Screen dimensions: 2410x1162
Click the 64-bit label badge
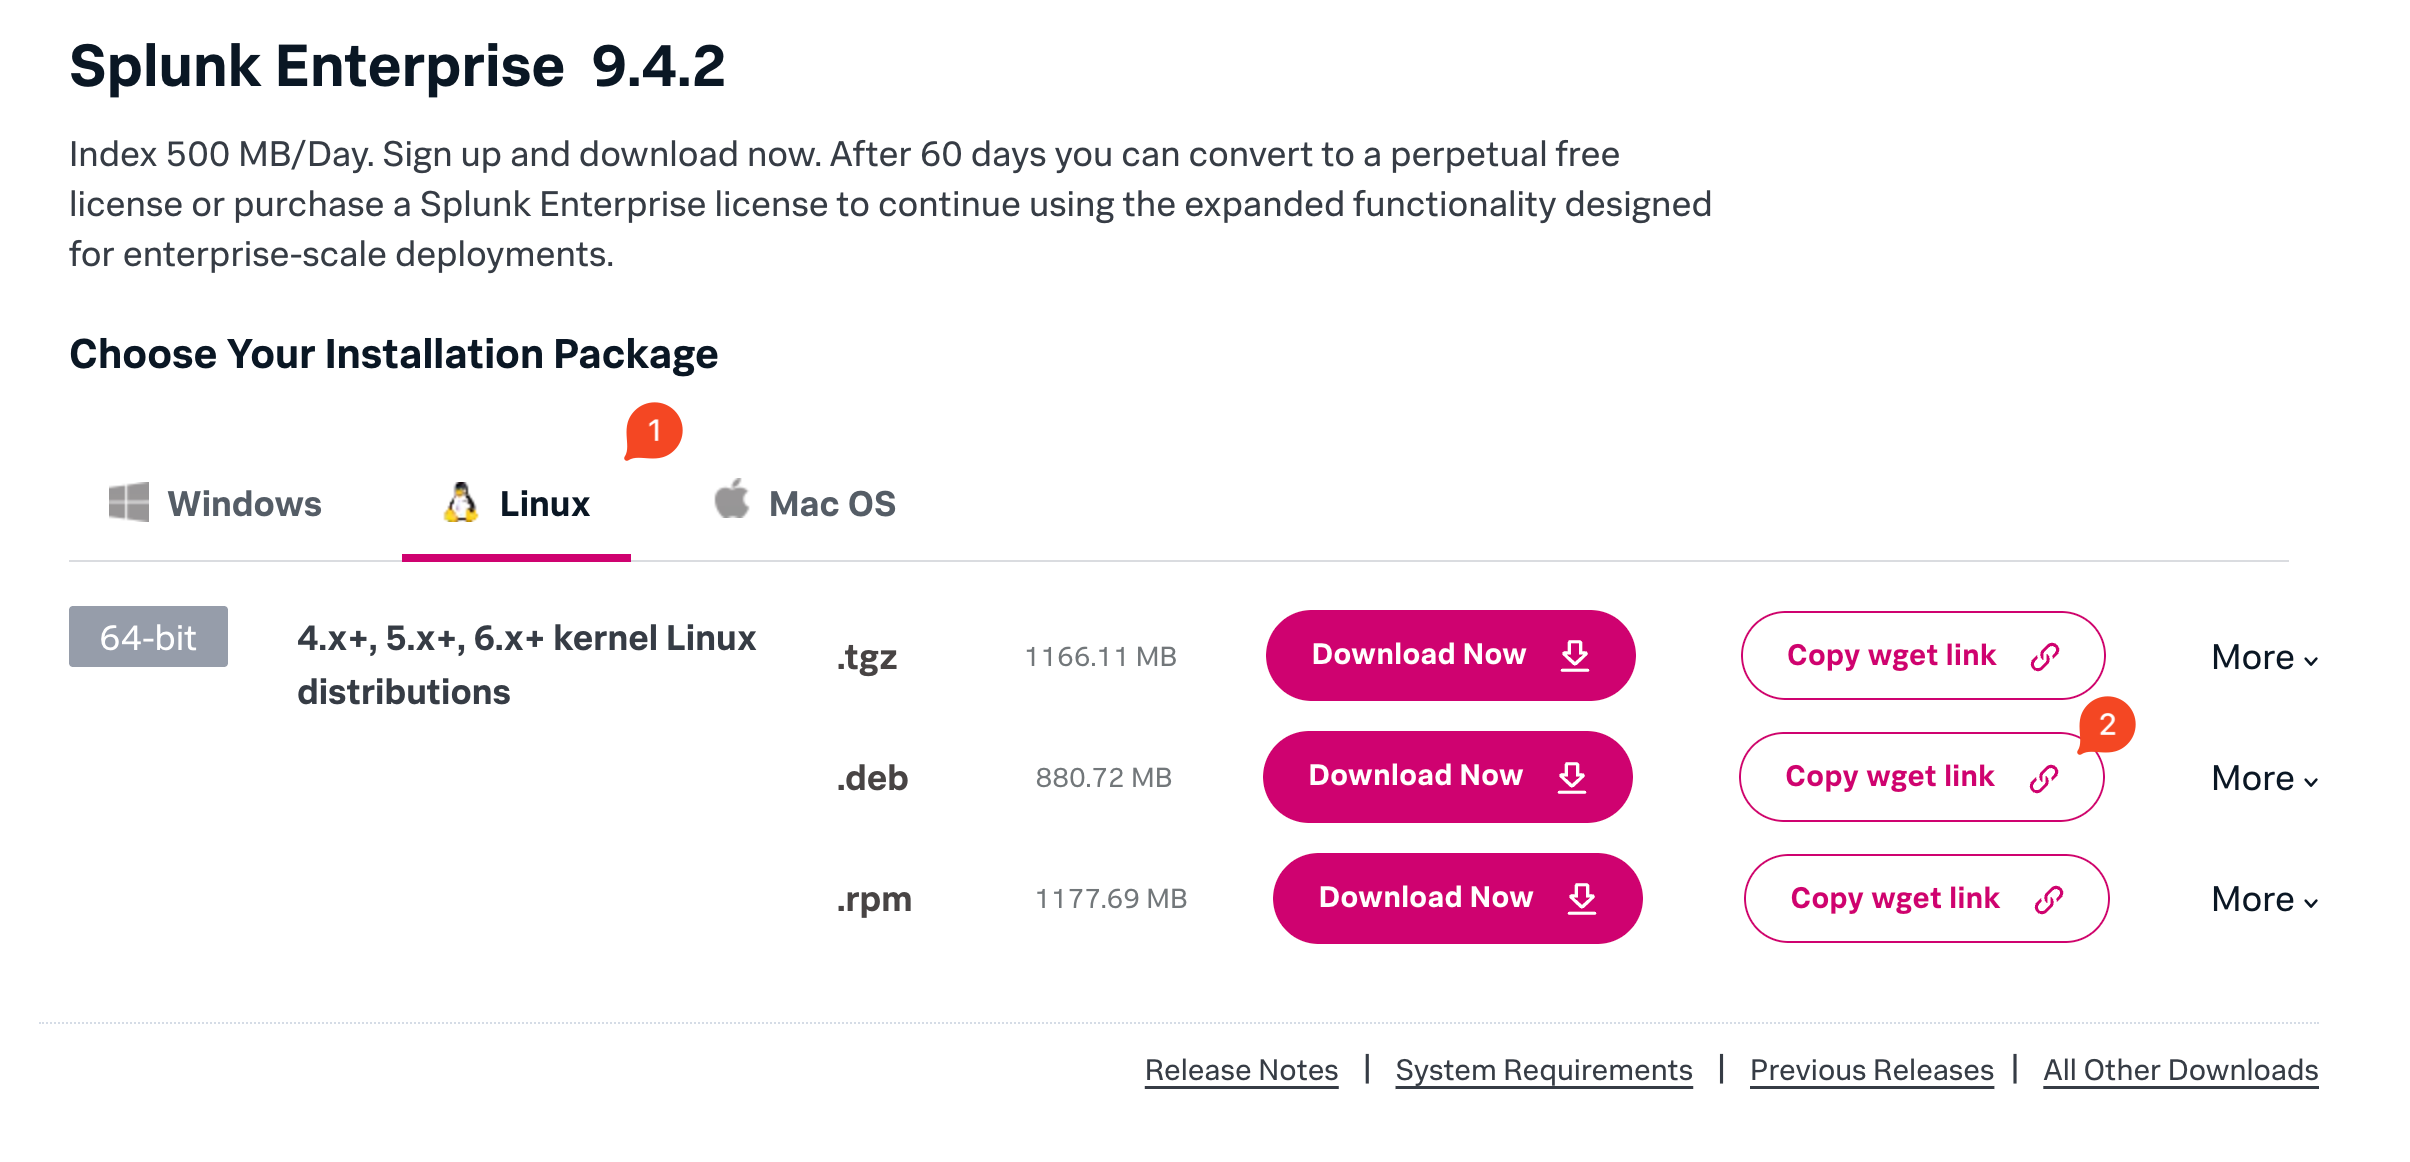coord(148,637)
